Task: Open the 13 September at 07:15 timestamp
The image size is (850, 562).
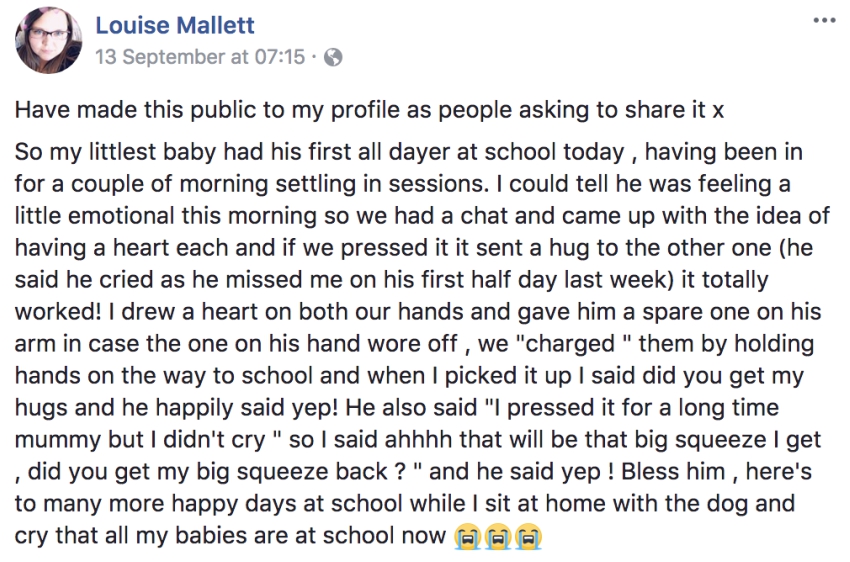Action: [200, 57]
